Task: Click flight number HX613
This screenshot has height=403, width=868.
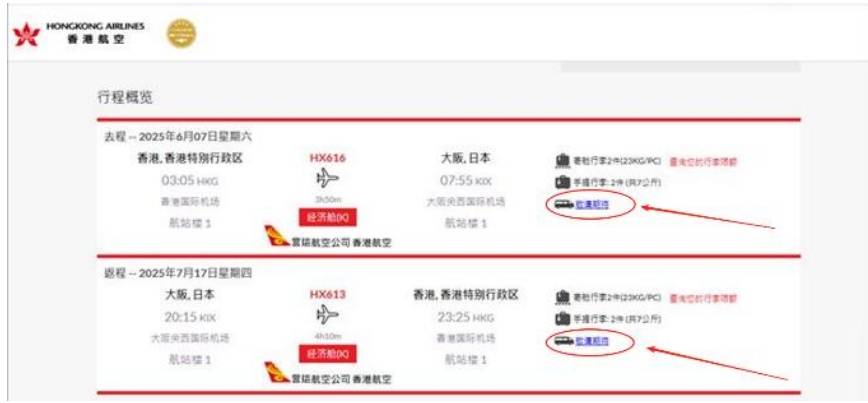Action: 328,294
